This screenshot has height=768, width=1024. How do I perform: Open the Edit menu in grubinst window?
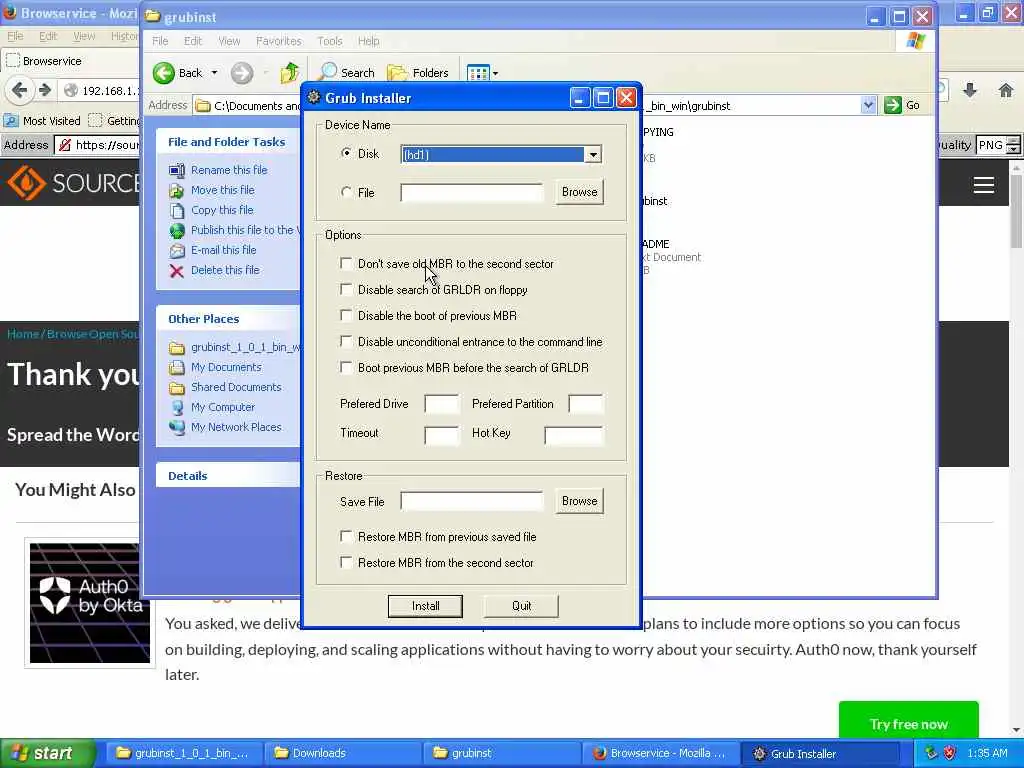[193, 41]
